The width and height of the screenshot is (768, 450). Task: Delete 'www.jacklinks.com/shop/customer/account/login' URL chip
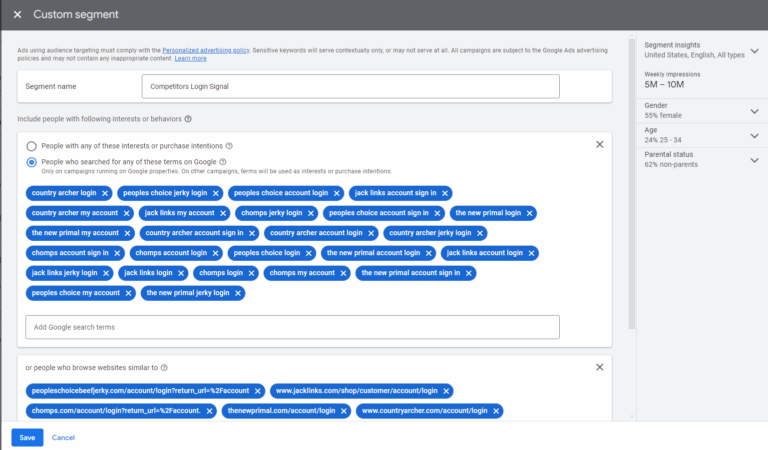446,391
